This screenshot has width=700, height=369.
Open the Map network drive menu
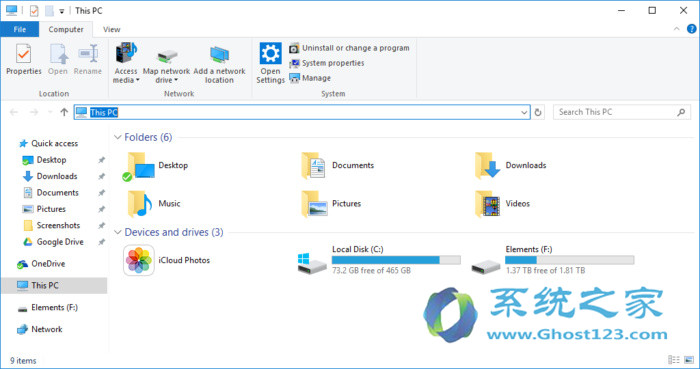167,63
